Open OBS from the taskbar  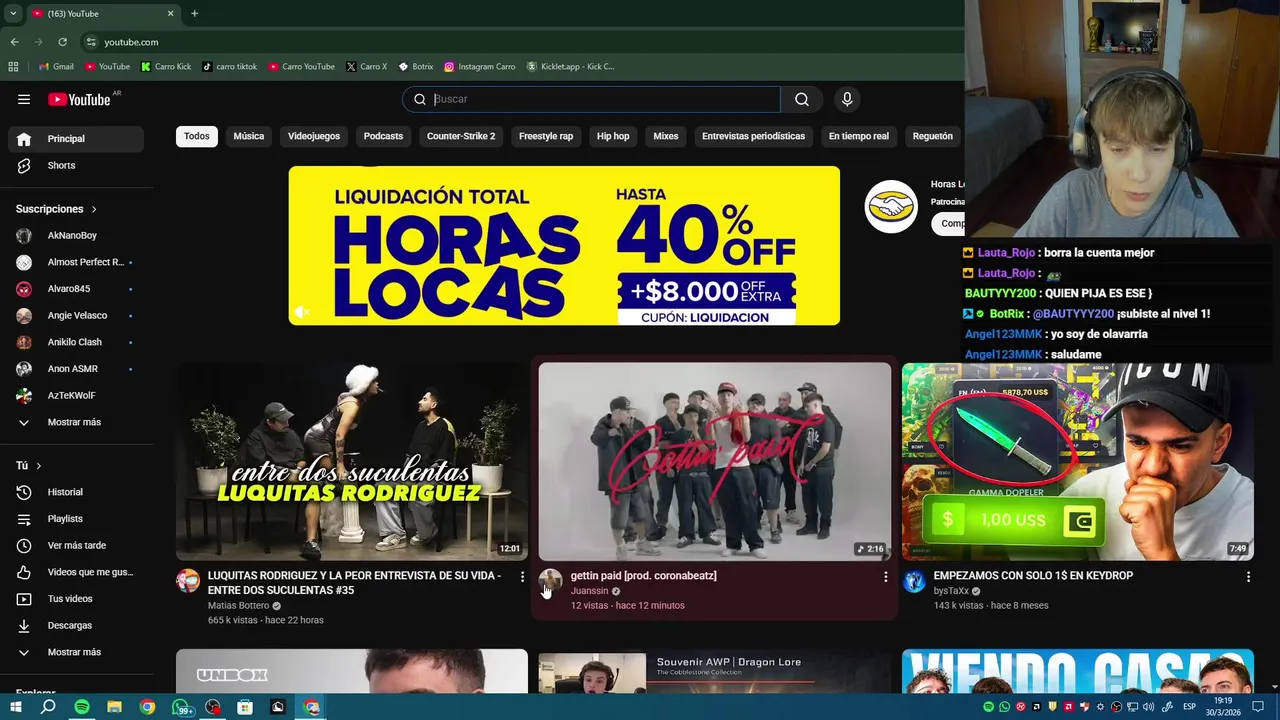pos(212,707)
